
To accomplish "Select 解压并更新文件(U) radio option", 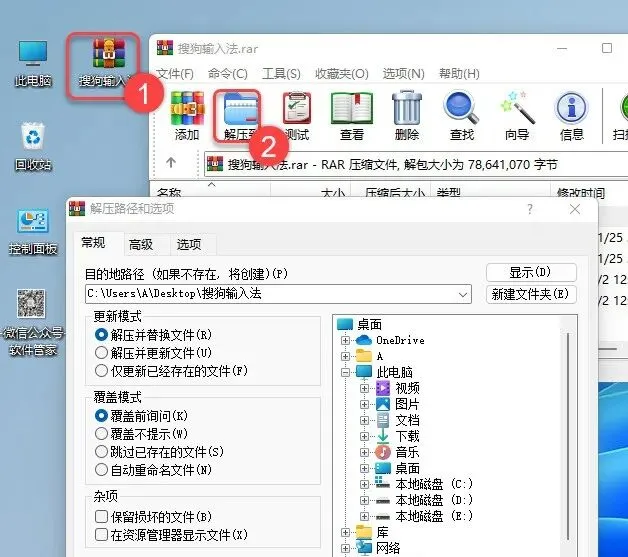I will (153, 353).
